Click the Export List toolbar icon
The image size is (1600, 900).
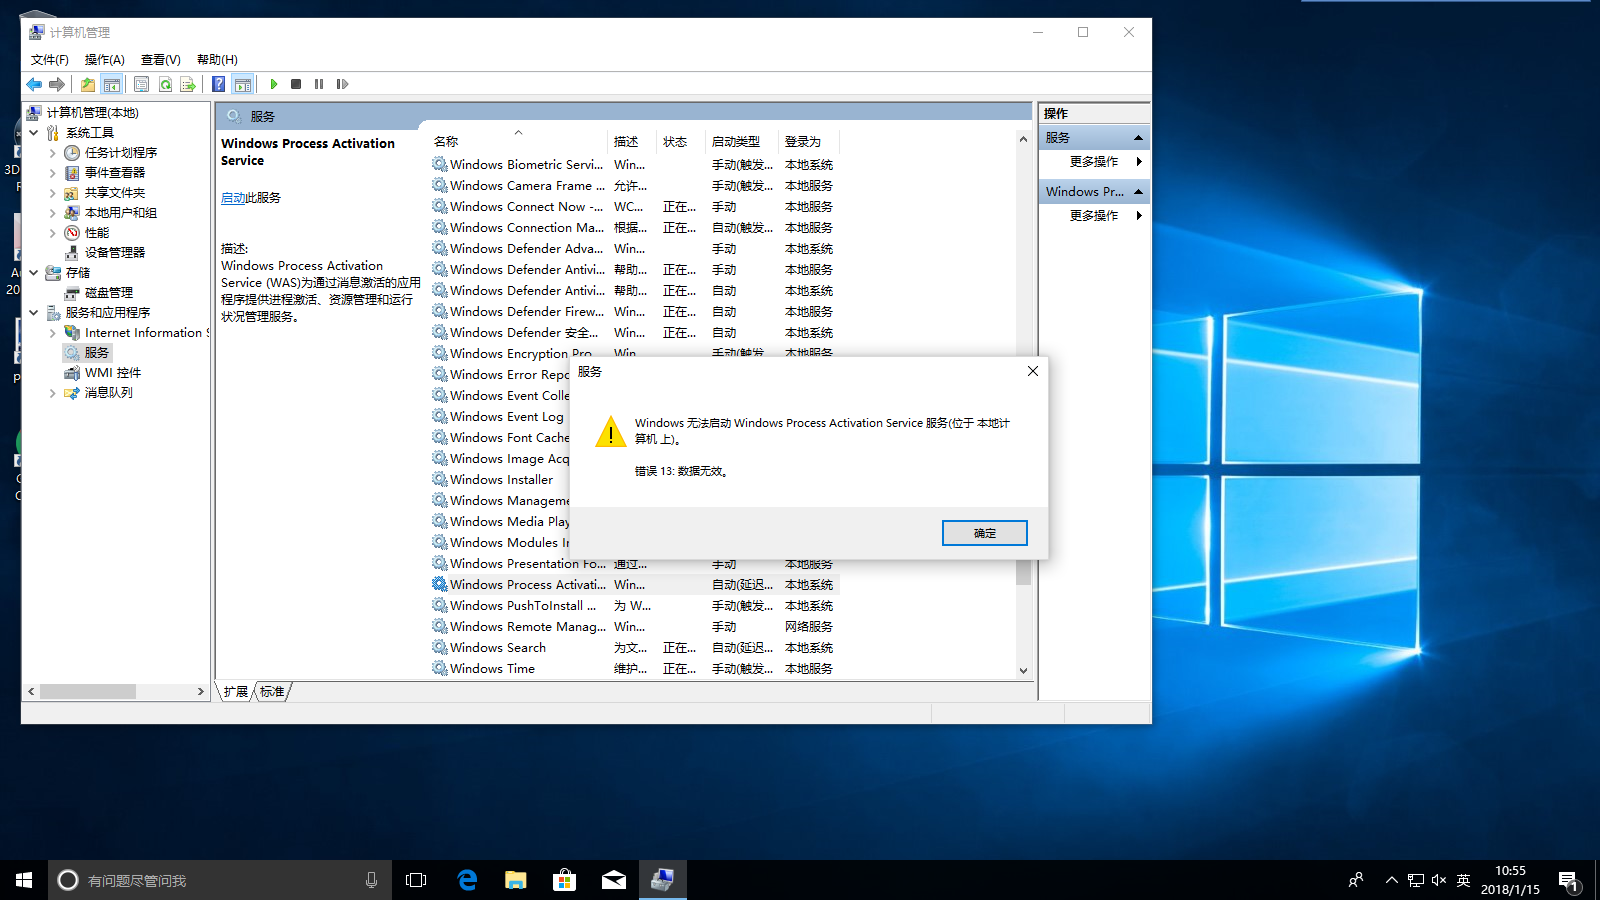click(188, 84)
